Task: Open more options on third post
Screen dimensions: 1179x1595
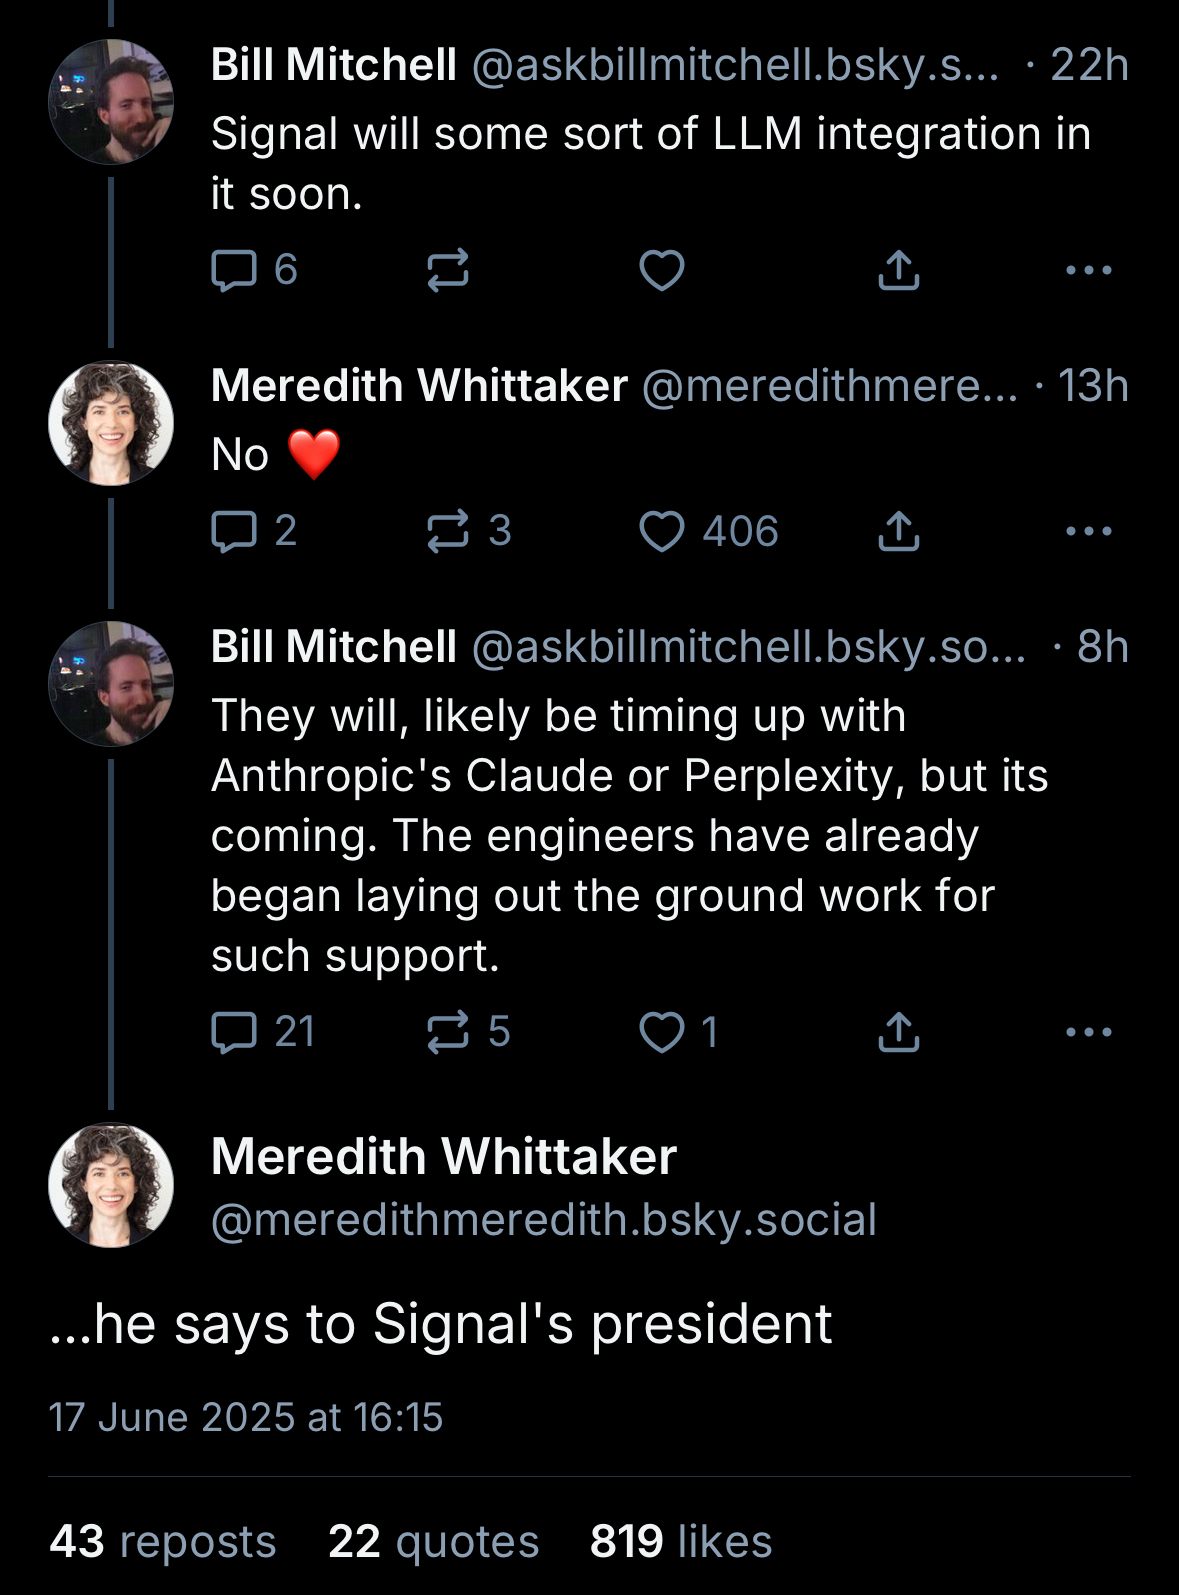Action: 1088,1032
